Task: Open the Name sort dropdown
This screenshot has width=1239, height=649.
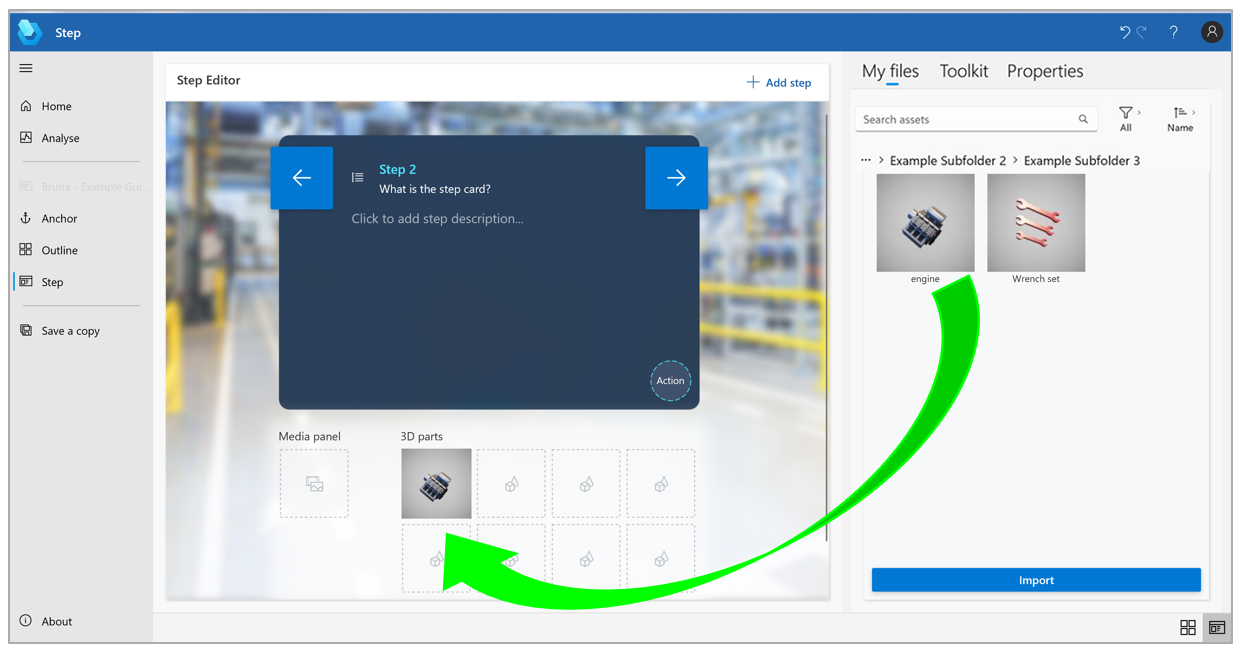Action: (1182, 119)
